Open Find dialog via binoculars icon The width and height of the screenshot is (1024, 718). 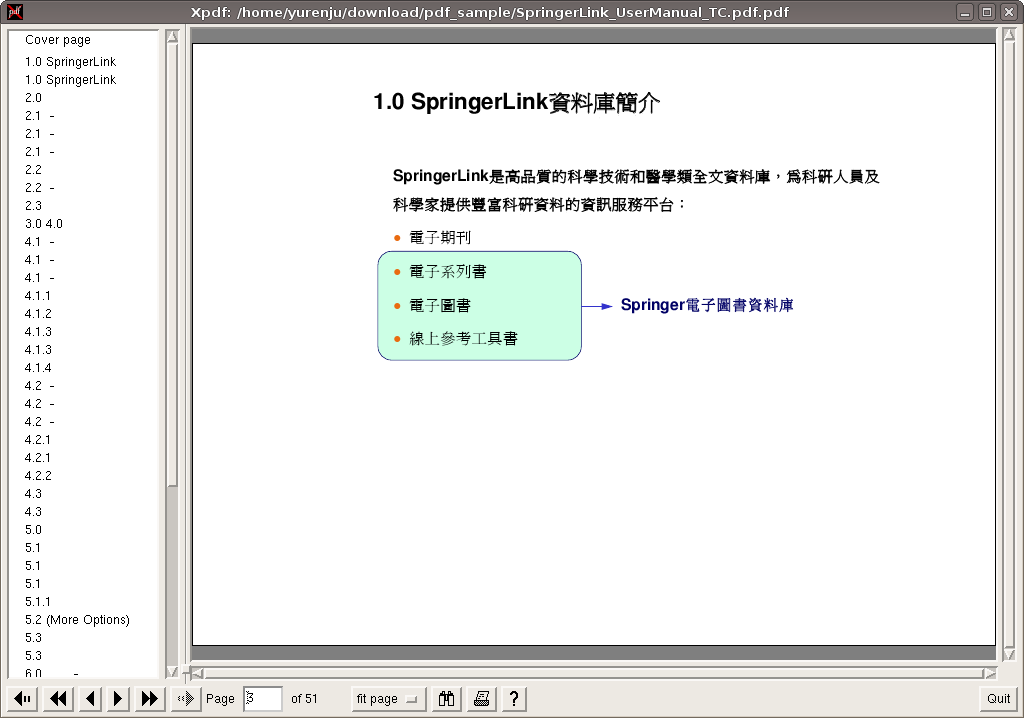[447, 699]
